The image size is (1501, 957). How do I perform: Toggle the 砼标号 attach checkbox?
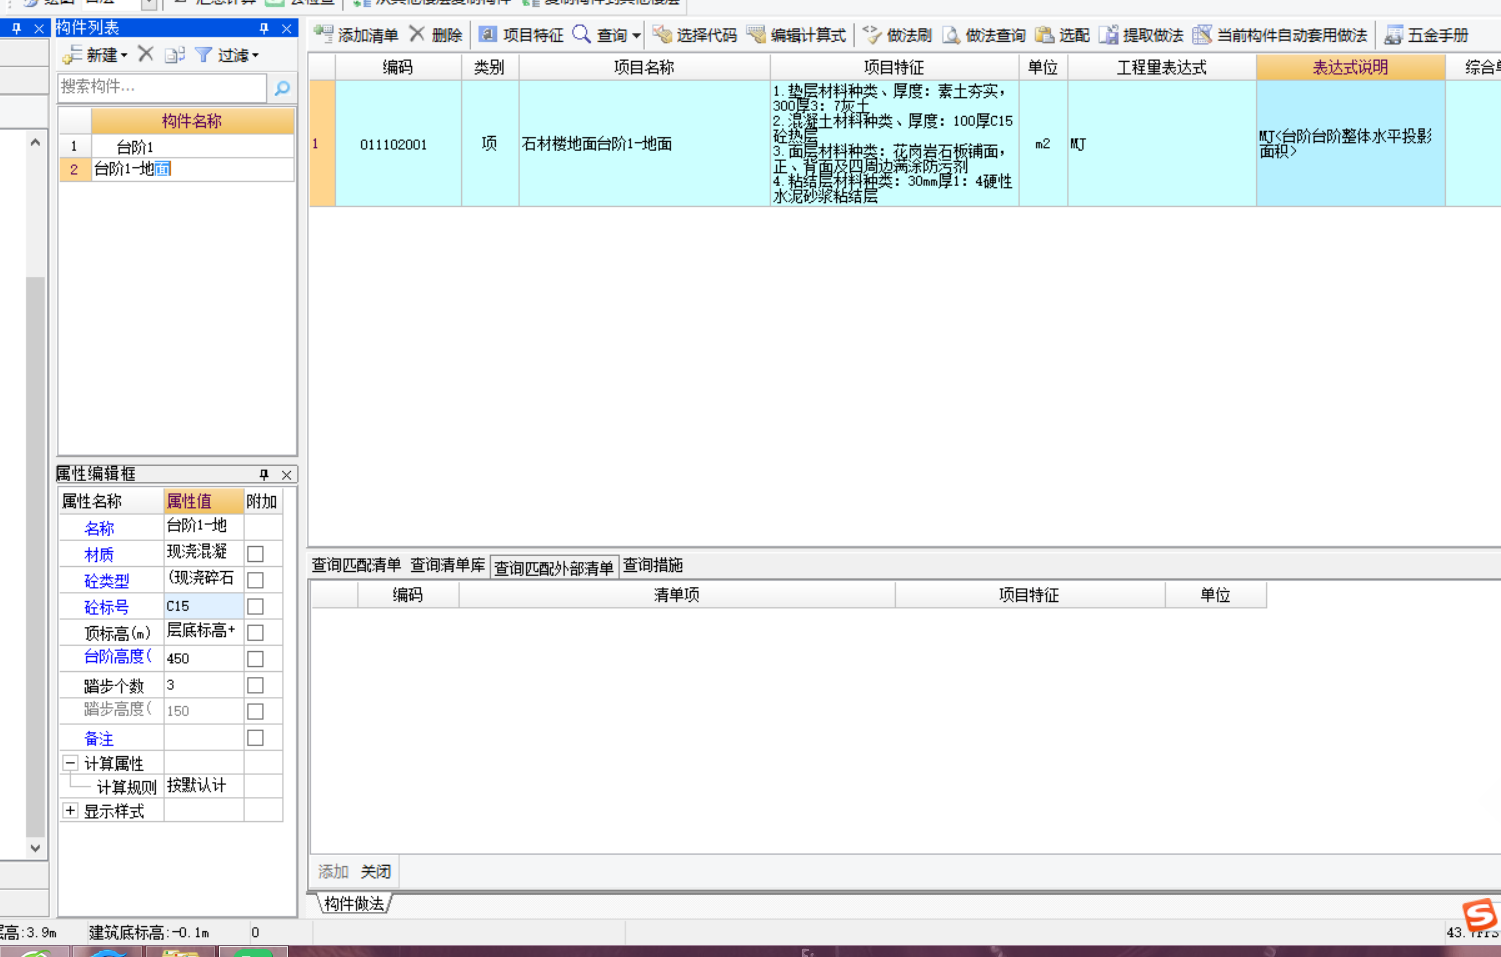click(x=256, y=606)
